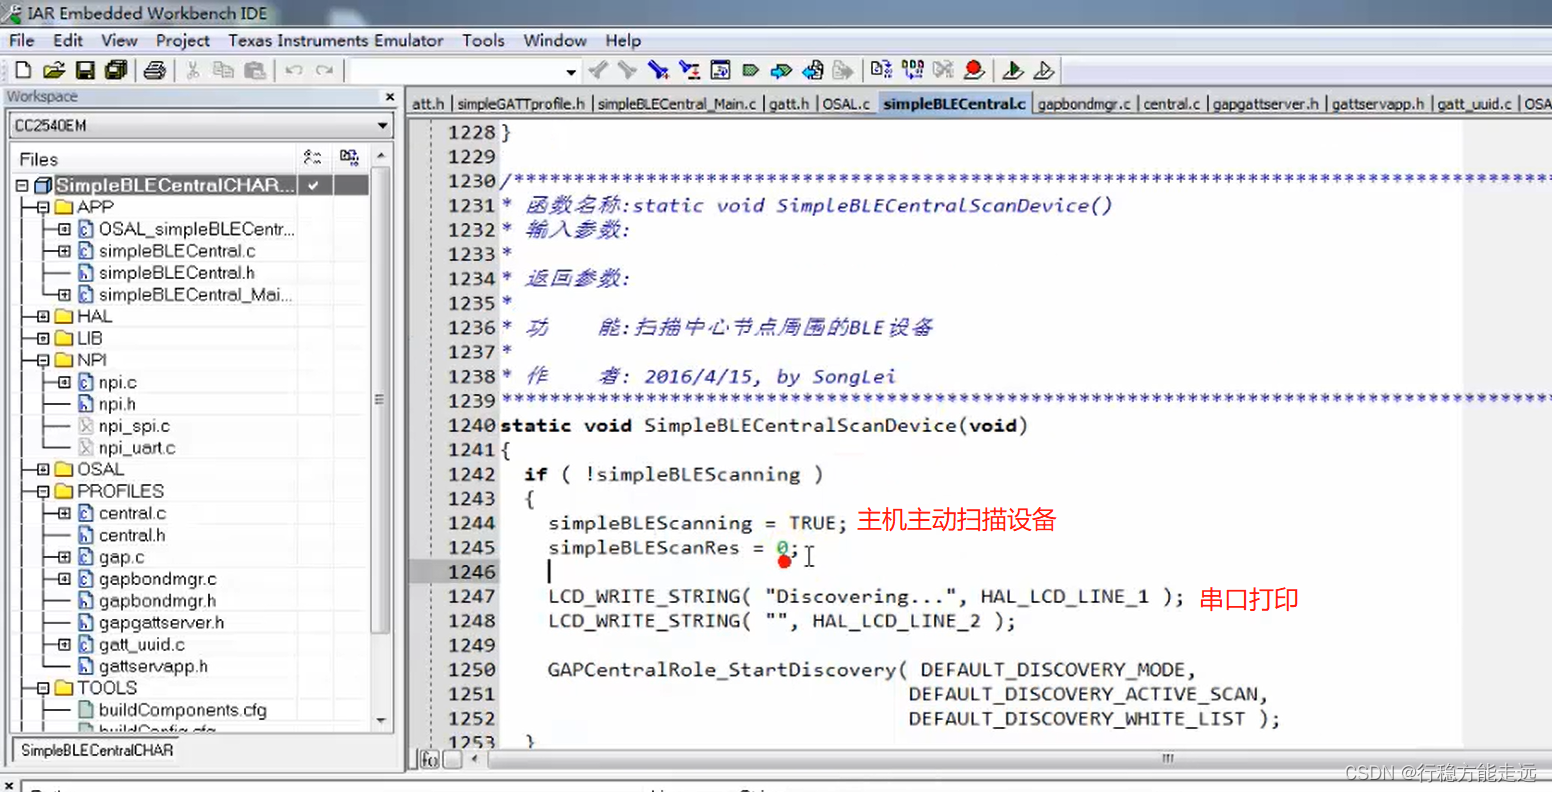Select simpleBLECentral.h in file tree

coord(176,273)
